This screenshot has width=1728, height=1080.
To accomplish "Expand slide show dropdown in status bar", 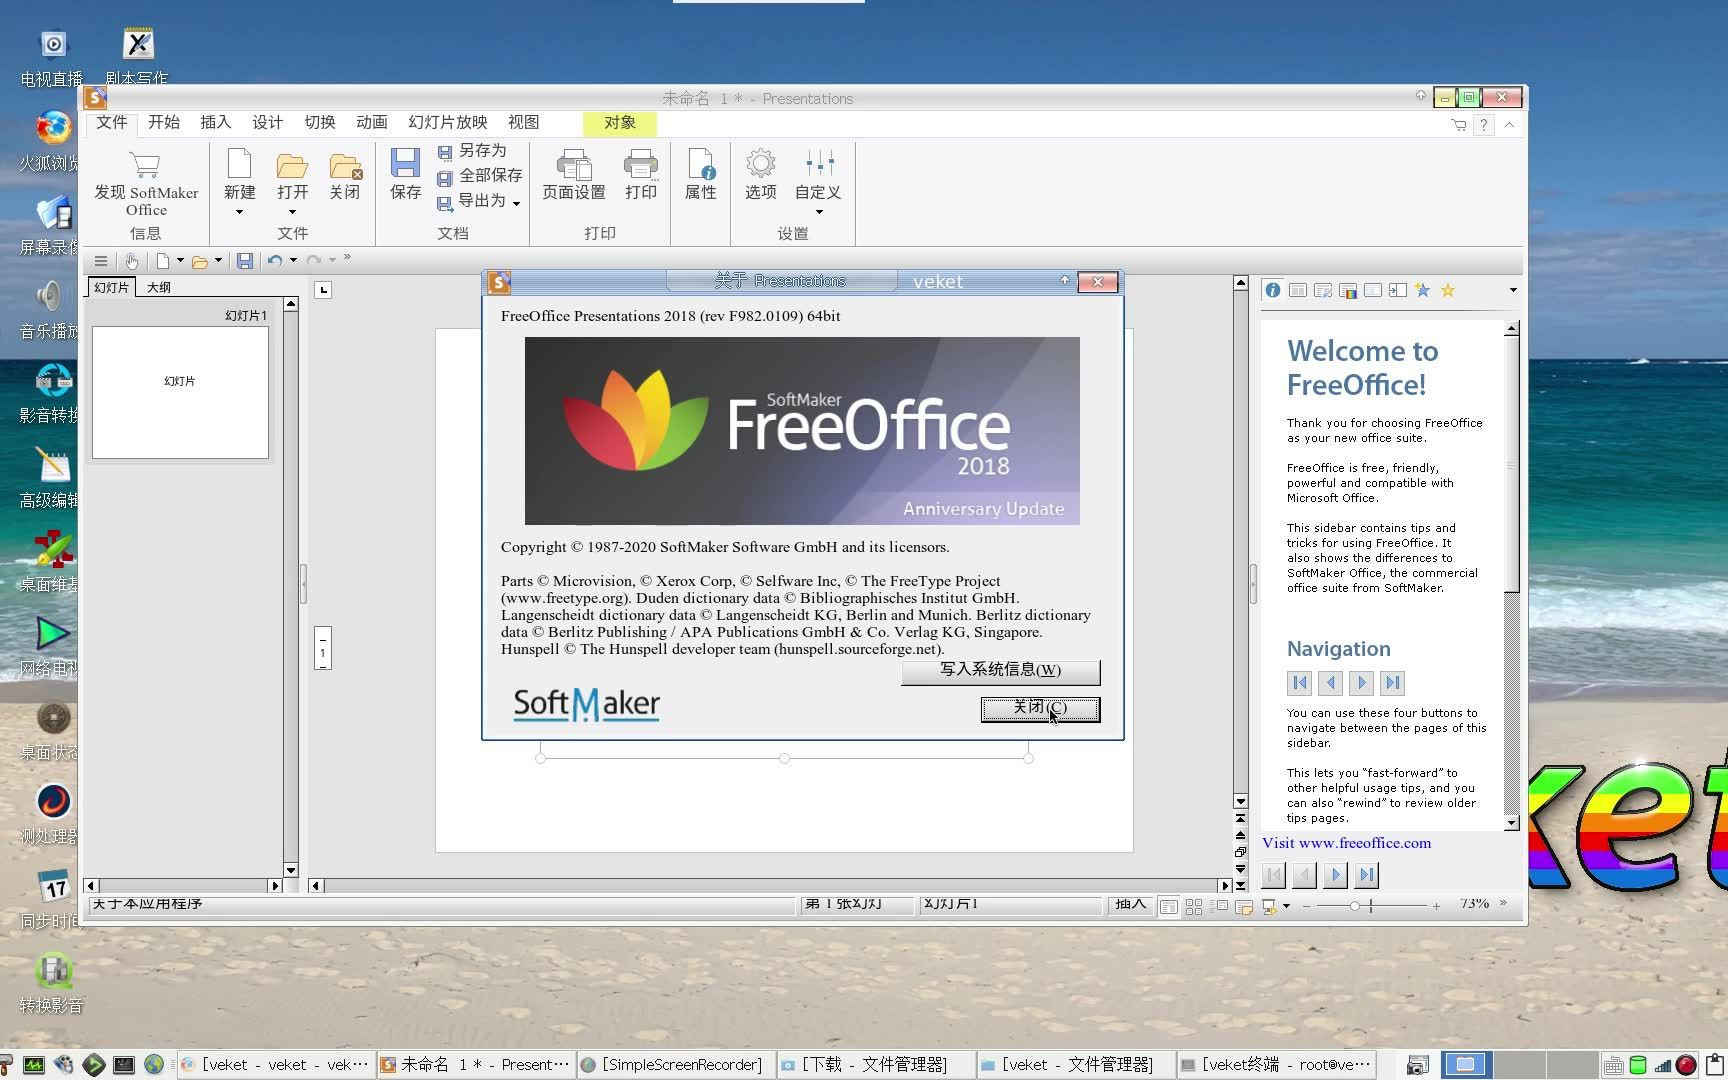I will click(1286, 906).
